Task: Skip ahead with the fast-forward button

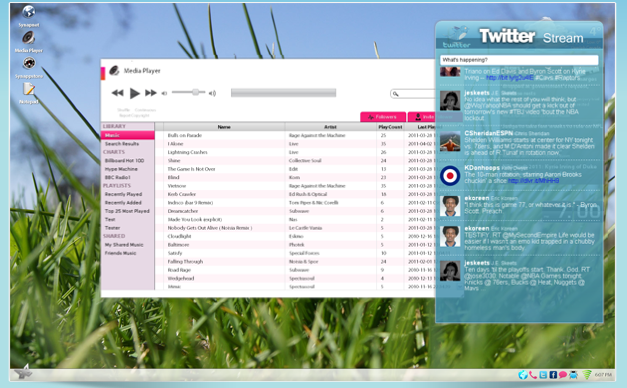Action: (151, 93)
